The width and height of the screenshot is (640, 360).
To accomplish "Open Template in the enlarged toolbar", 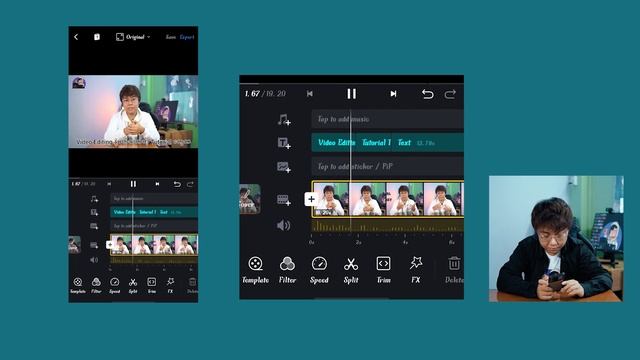I will (x=256, y=270).
